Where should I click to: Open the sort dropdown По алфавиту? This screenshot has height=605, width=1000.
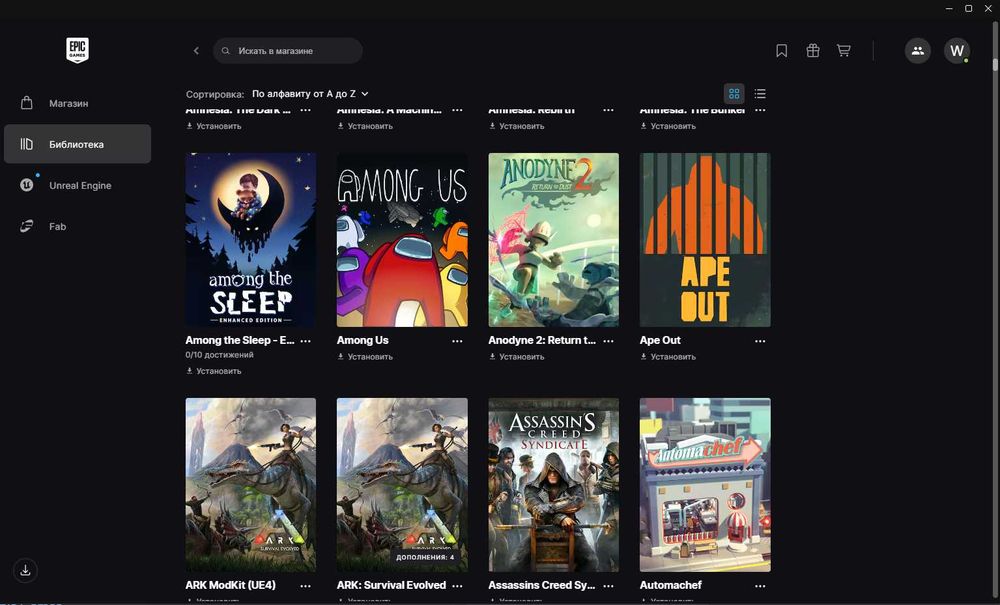click(310, 94)
